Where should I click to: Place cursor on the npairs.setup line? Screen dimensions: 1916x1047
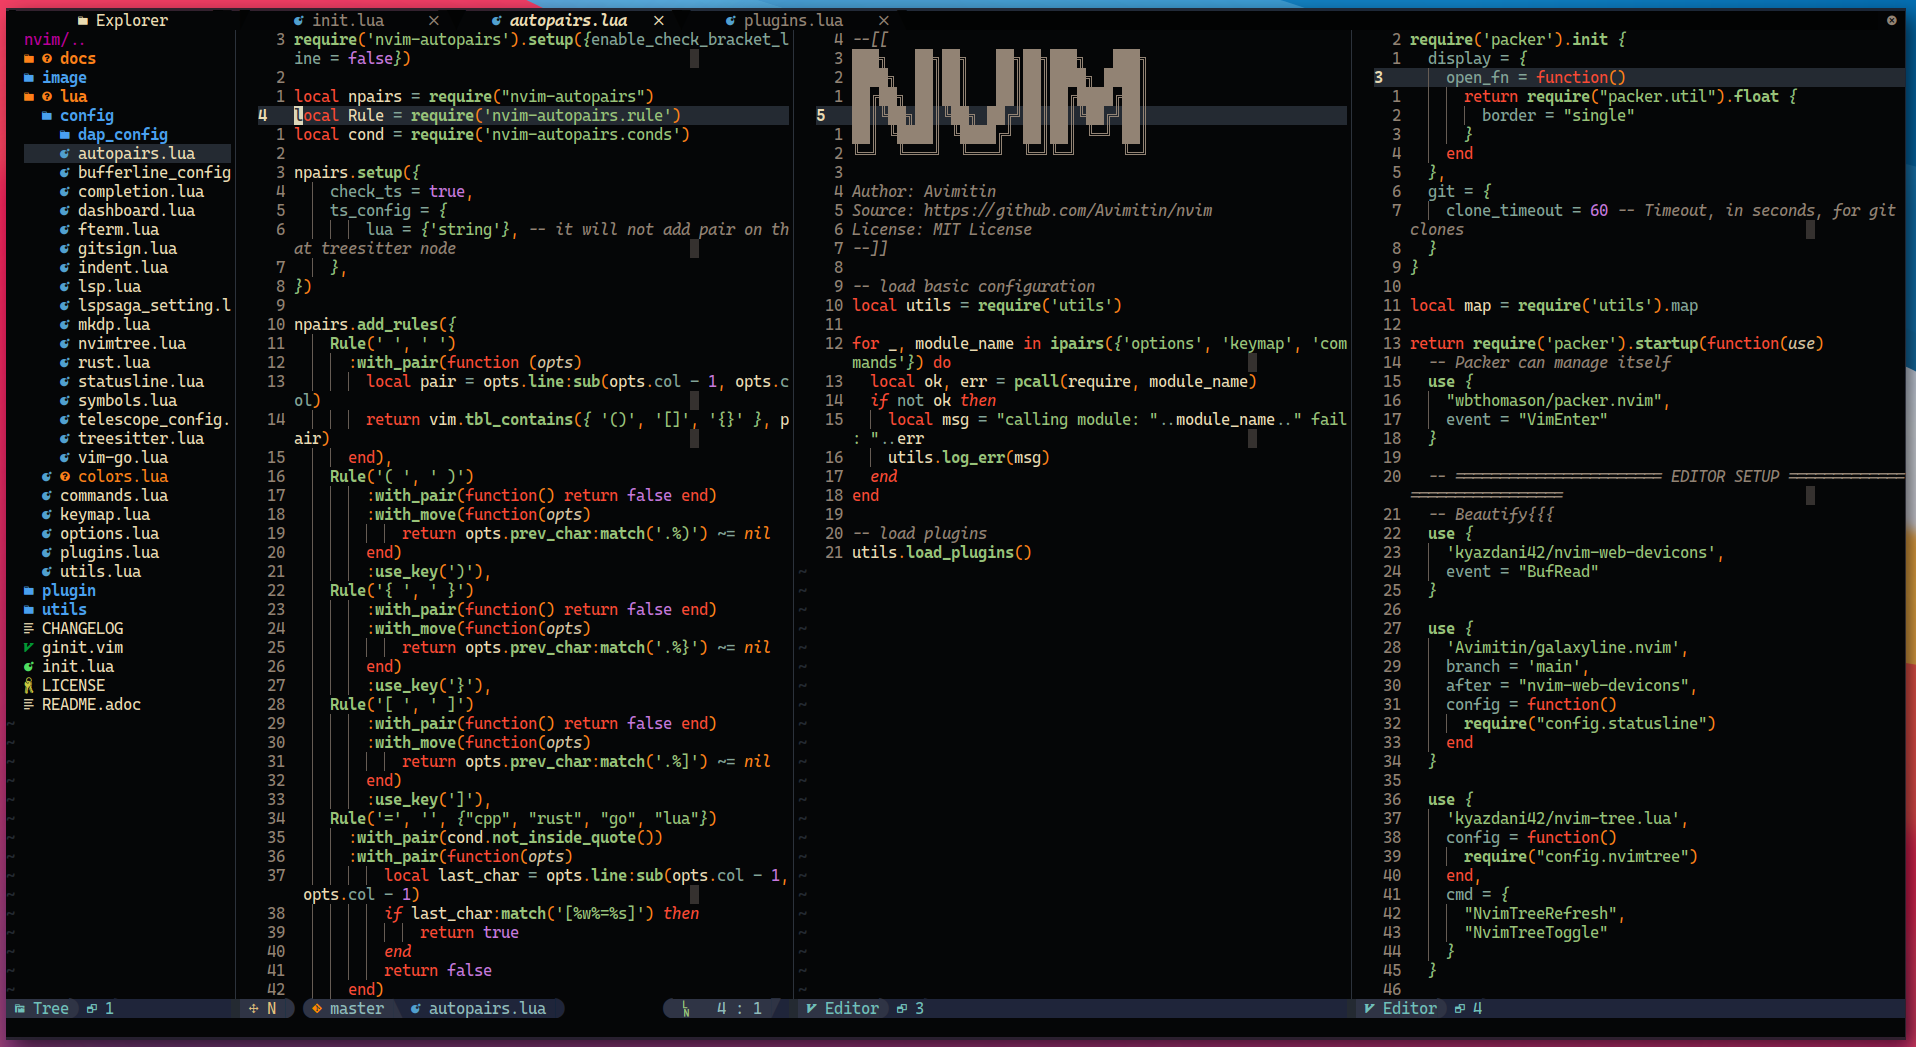pos(357,172)
